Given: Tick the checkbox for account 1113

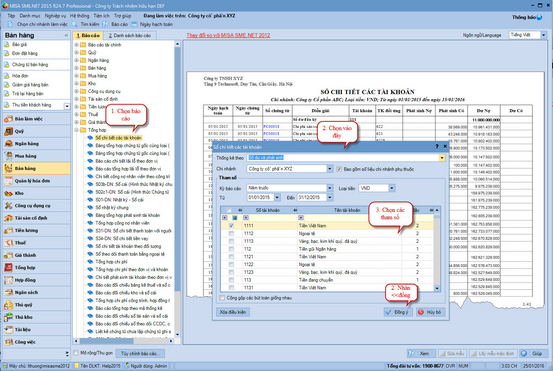Looking at the screenshot, I should point(231,241).
